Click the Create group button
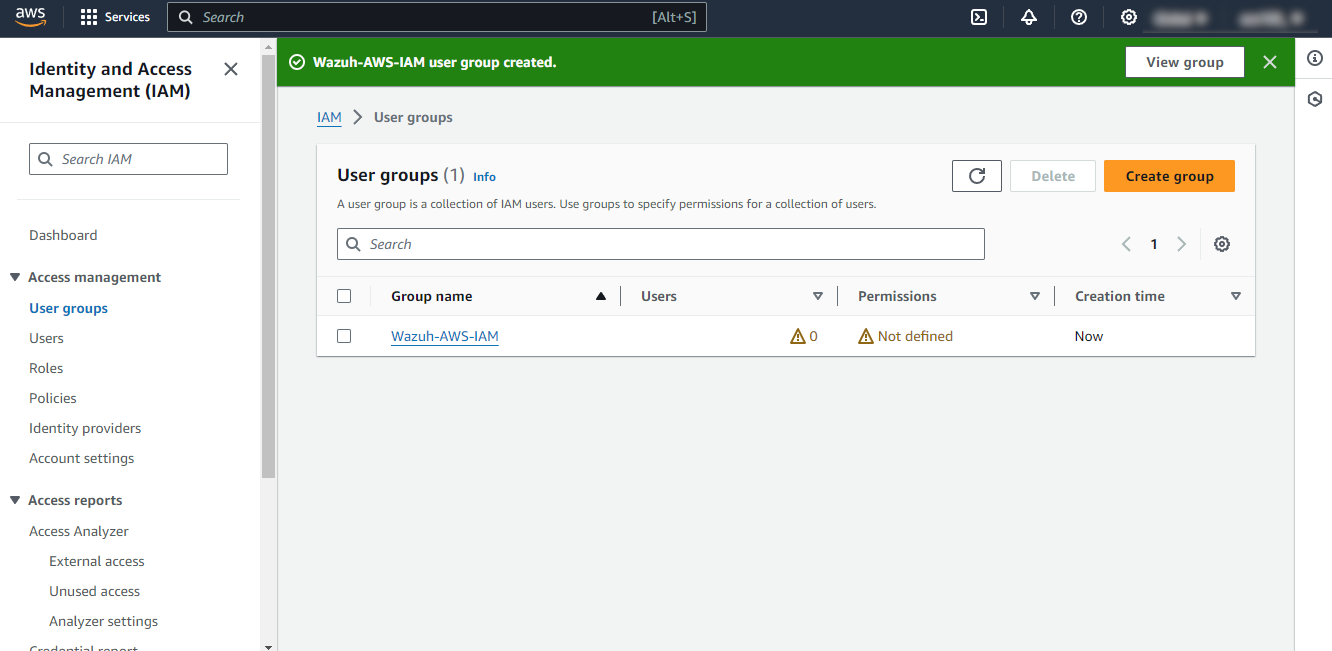Image resolution: width=1332 pixels, height=651 pixels. [x=1169, y=176]
